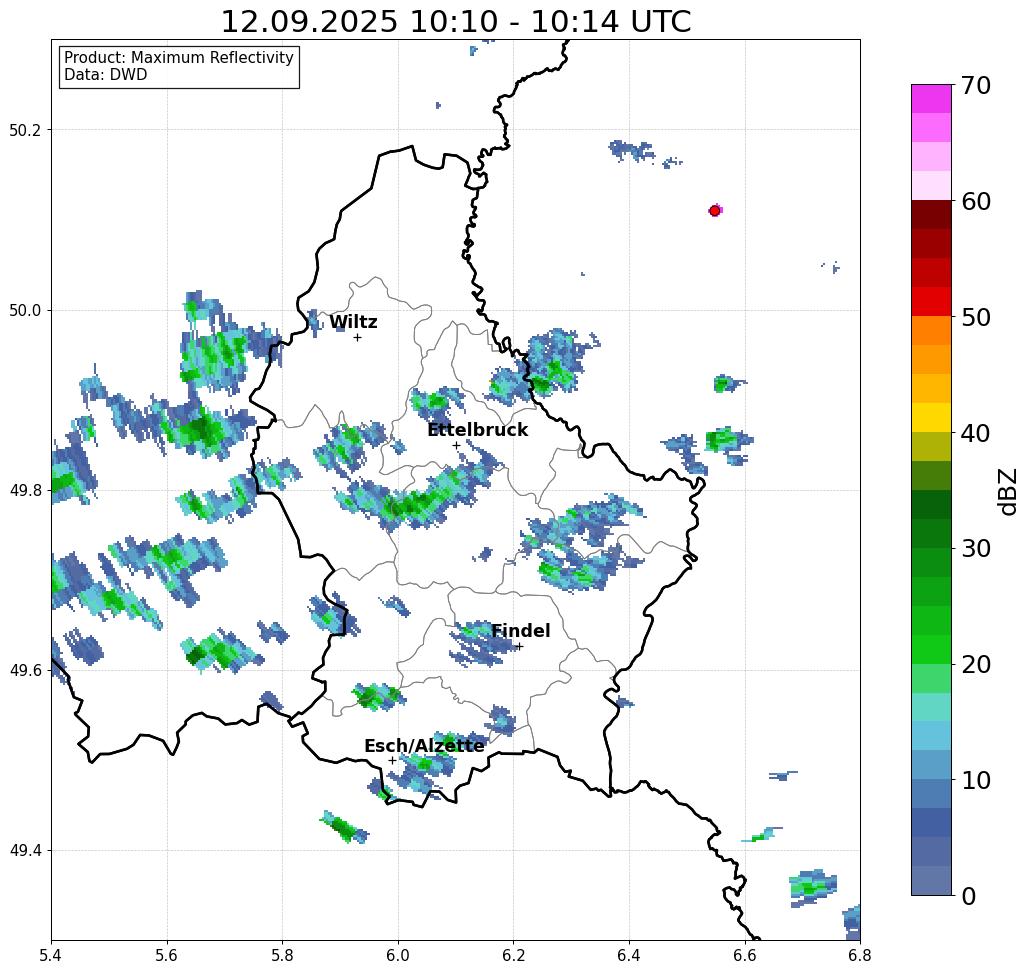The width and height of the screenshot is (1029, 973).
Task: Click the colorbar tick label 70
Action: (976, 85)
